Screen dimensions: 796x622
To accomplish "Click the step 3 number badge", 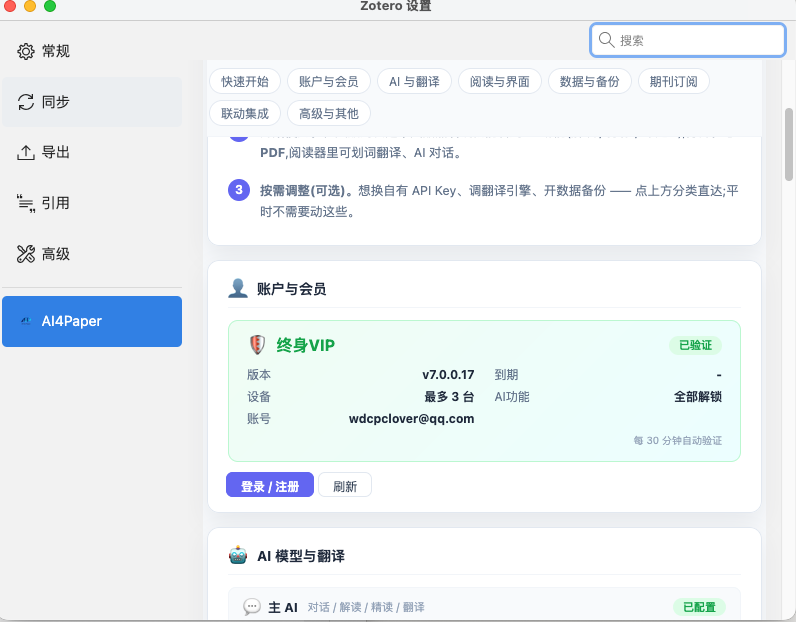I will tap(239, 190).
